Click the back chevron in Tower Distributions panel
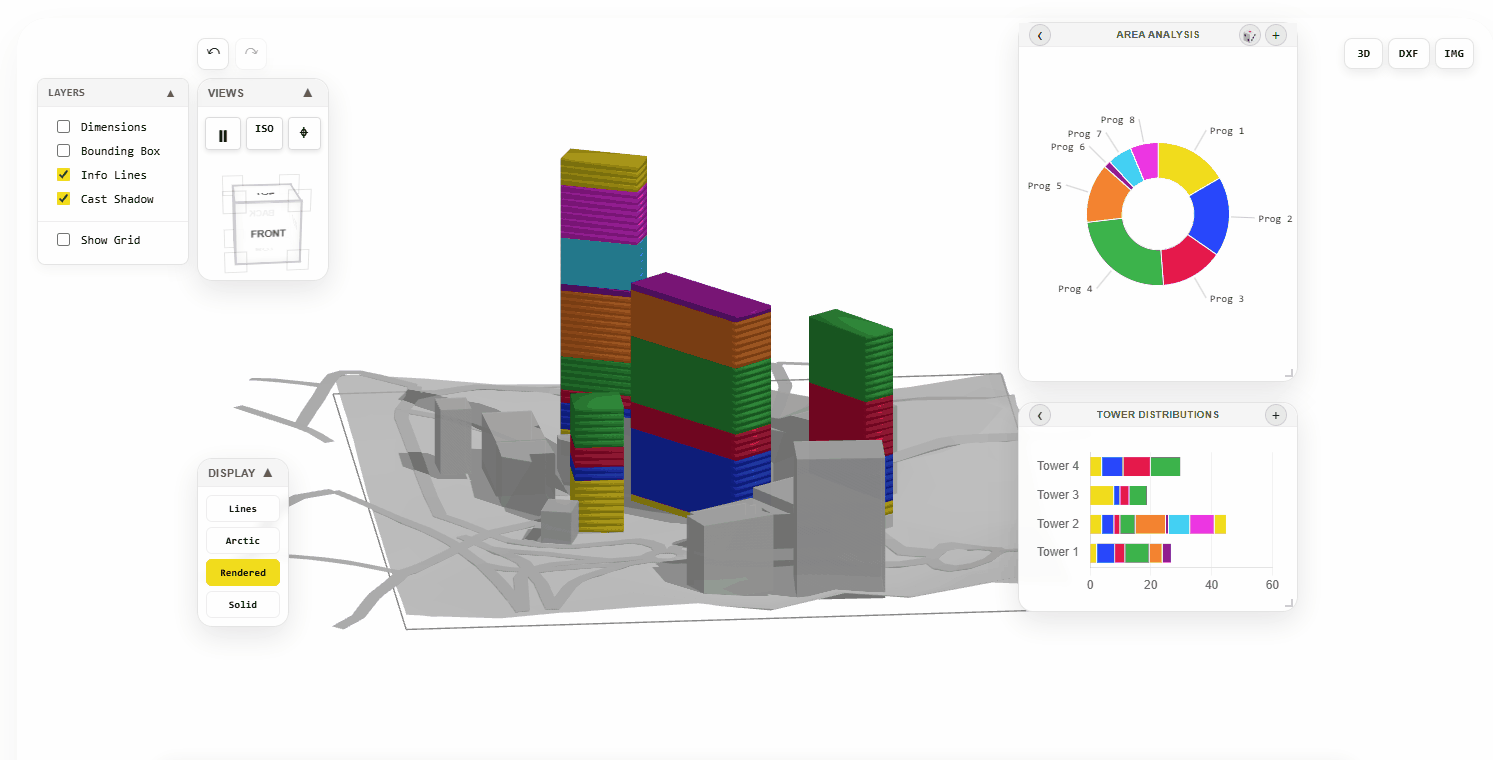1493x760 pixels. click(x=1040, y=415)
